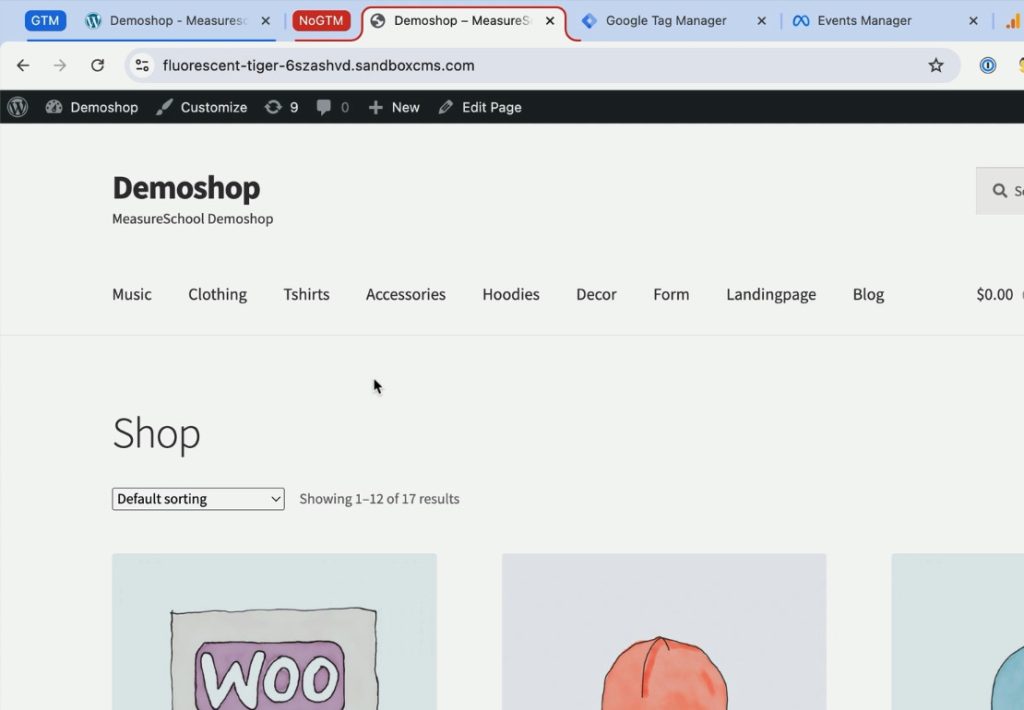
Task: Click the browser forward arrow
Action: point(60,65)
